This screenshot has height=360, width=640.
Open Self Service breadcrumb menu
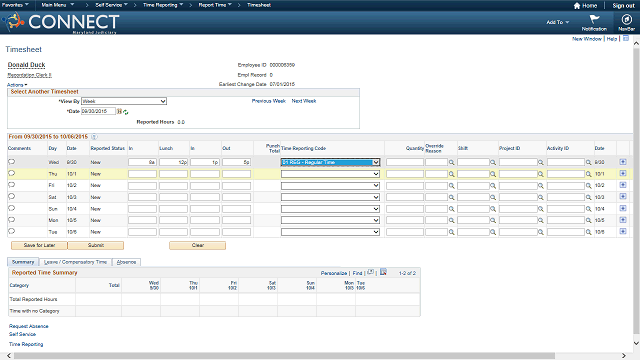coord(111,5)
